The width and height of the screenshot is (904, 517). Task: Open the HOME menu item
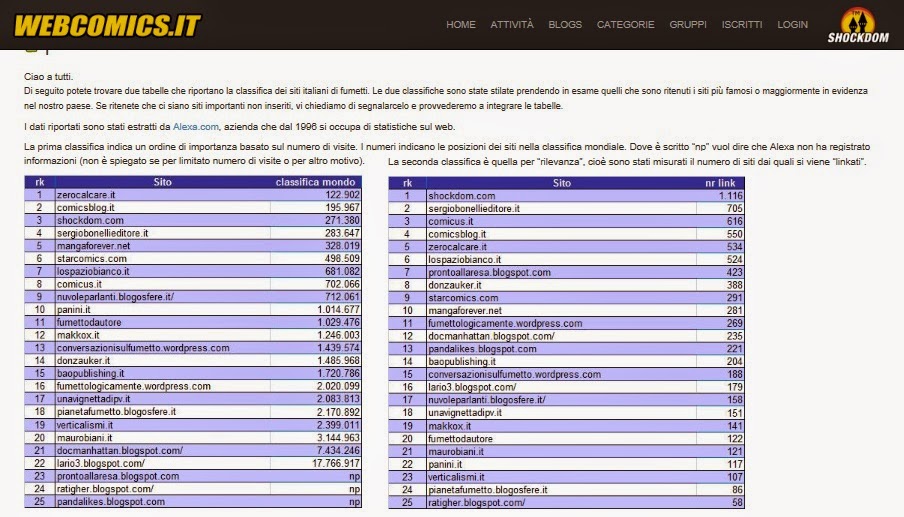point(461,25)
